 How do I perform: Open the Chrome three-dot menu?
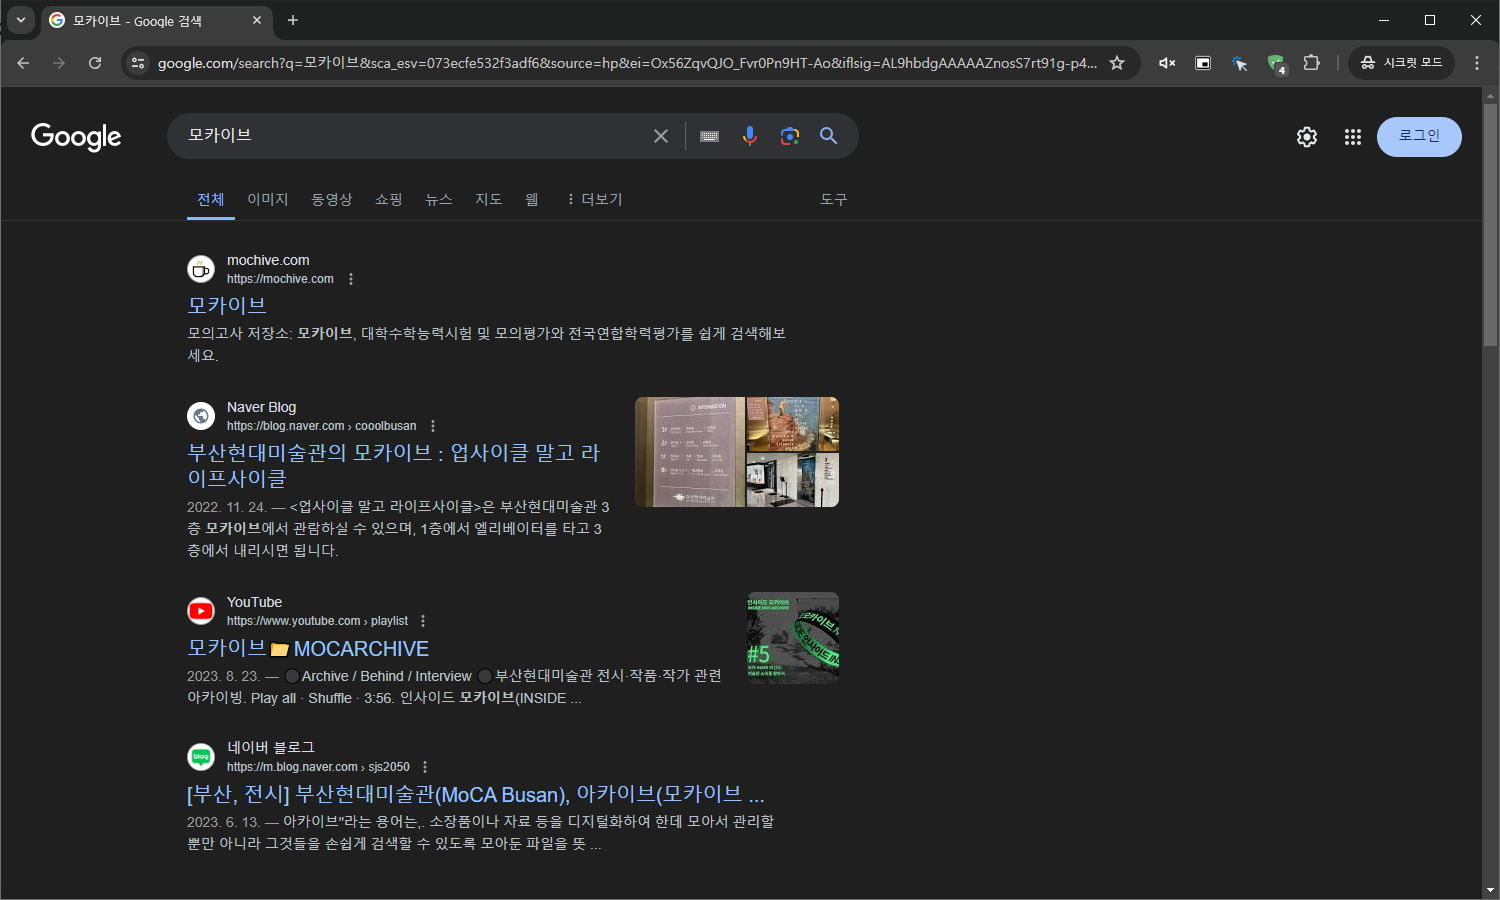pyautogui.click(x=1477, y=63)
